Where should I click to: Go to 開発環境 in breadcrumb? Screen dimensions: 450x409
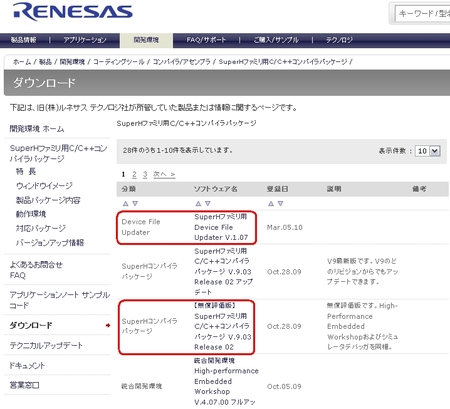[x=72, y=62]
